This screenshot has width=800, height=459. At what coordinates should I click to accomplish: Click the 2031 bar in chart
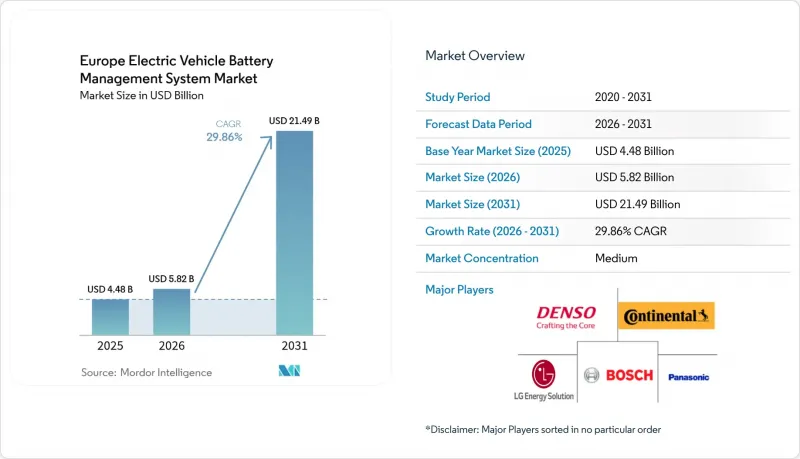click(294, 233)
